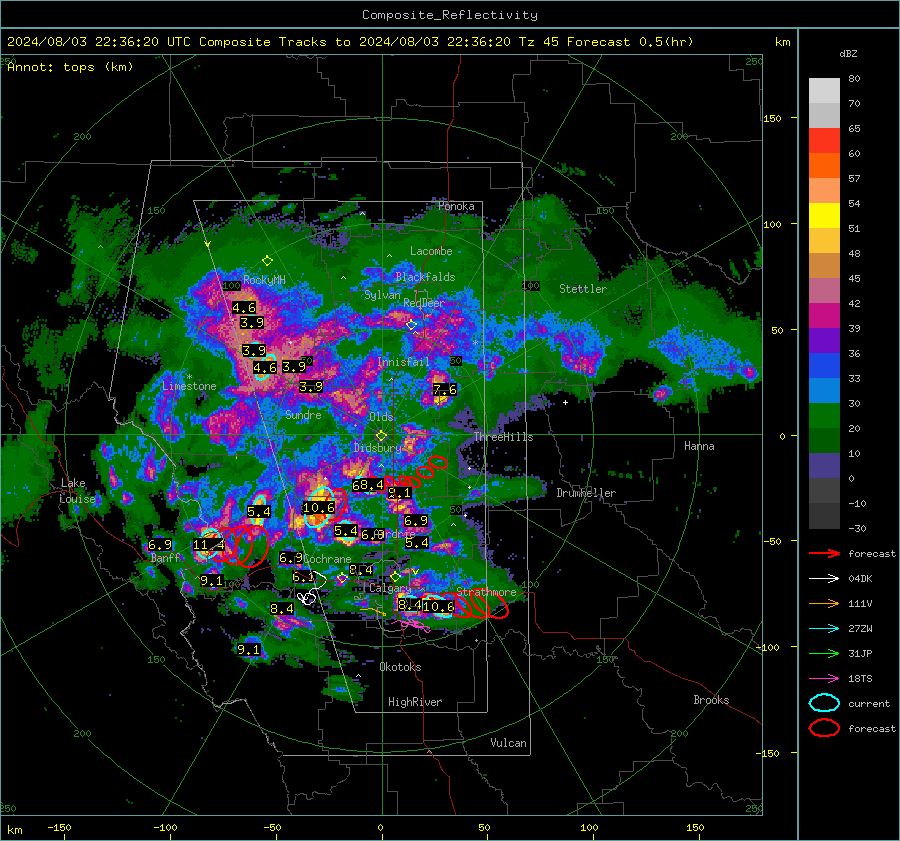This screenshot has height=841, width=900.
Task: Click the magenta 42 dBZ color band
Action: pos(824,316)
